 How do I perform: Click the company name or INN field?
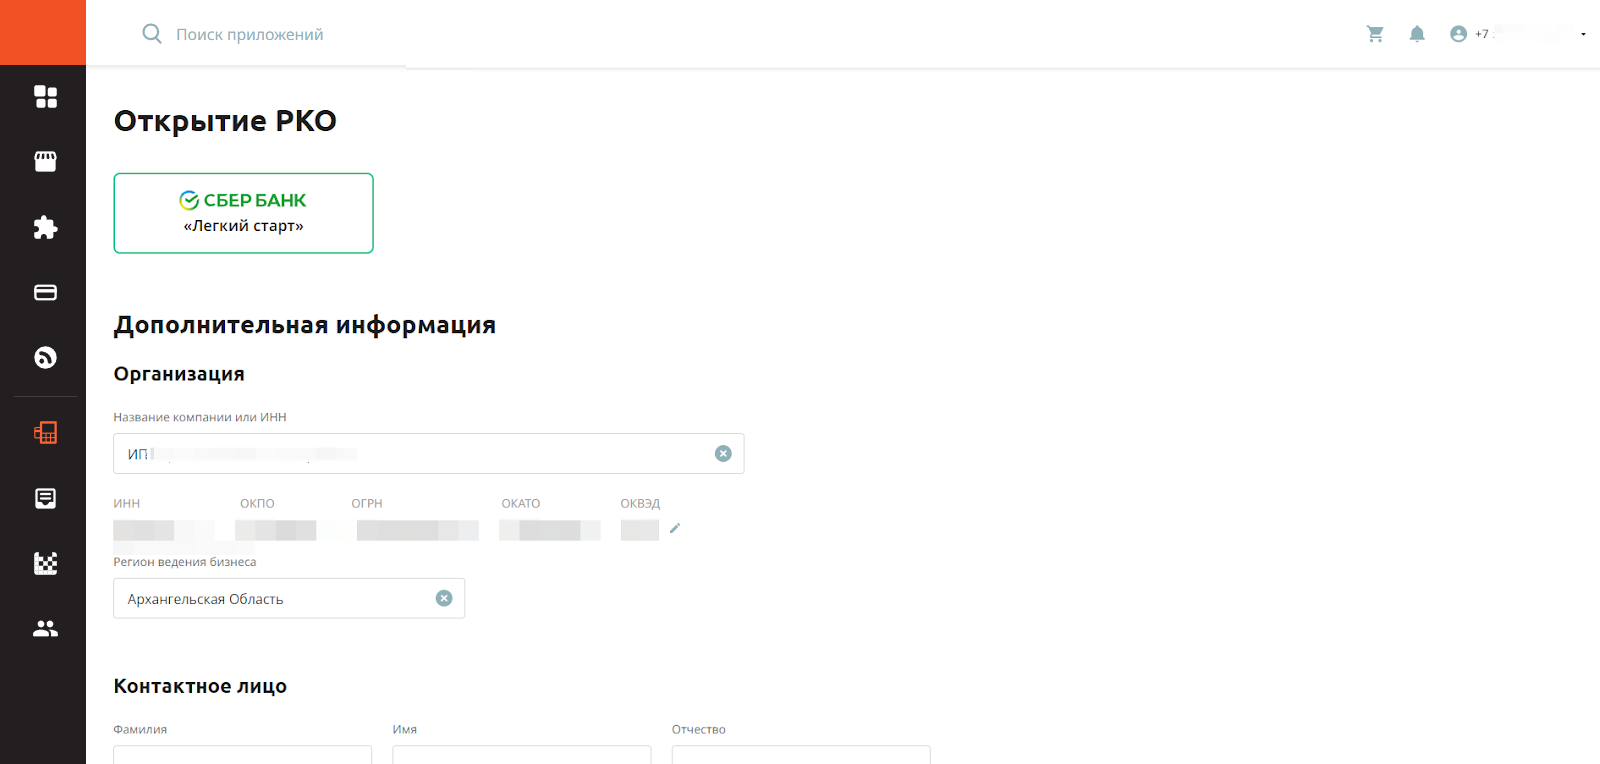coord(428,454)
